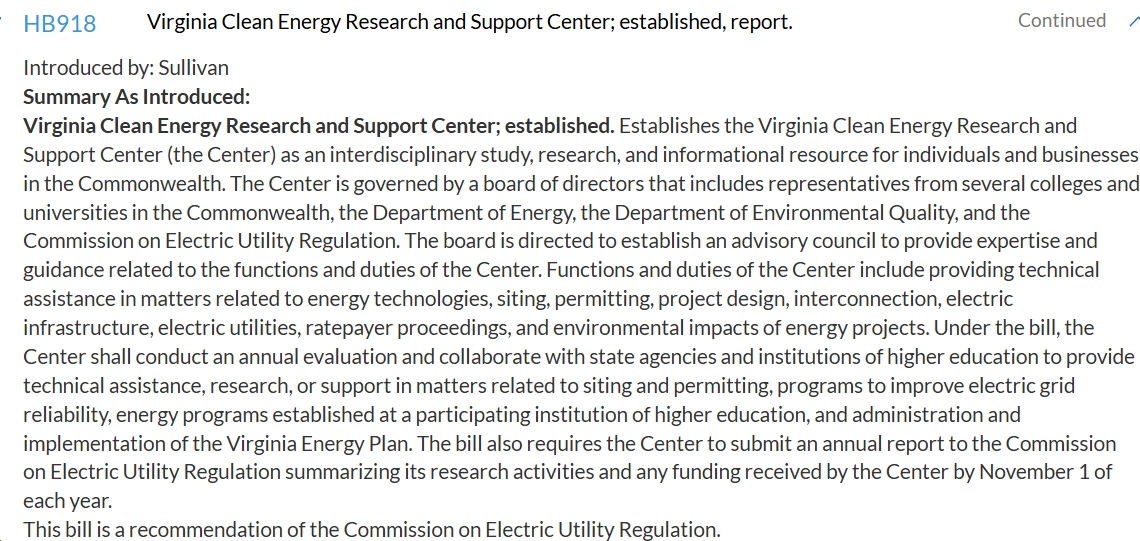Screen dimensions: 1140x541
Task: Click the words 'each year.' ending the summary
Action: (68, 501)
